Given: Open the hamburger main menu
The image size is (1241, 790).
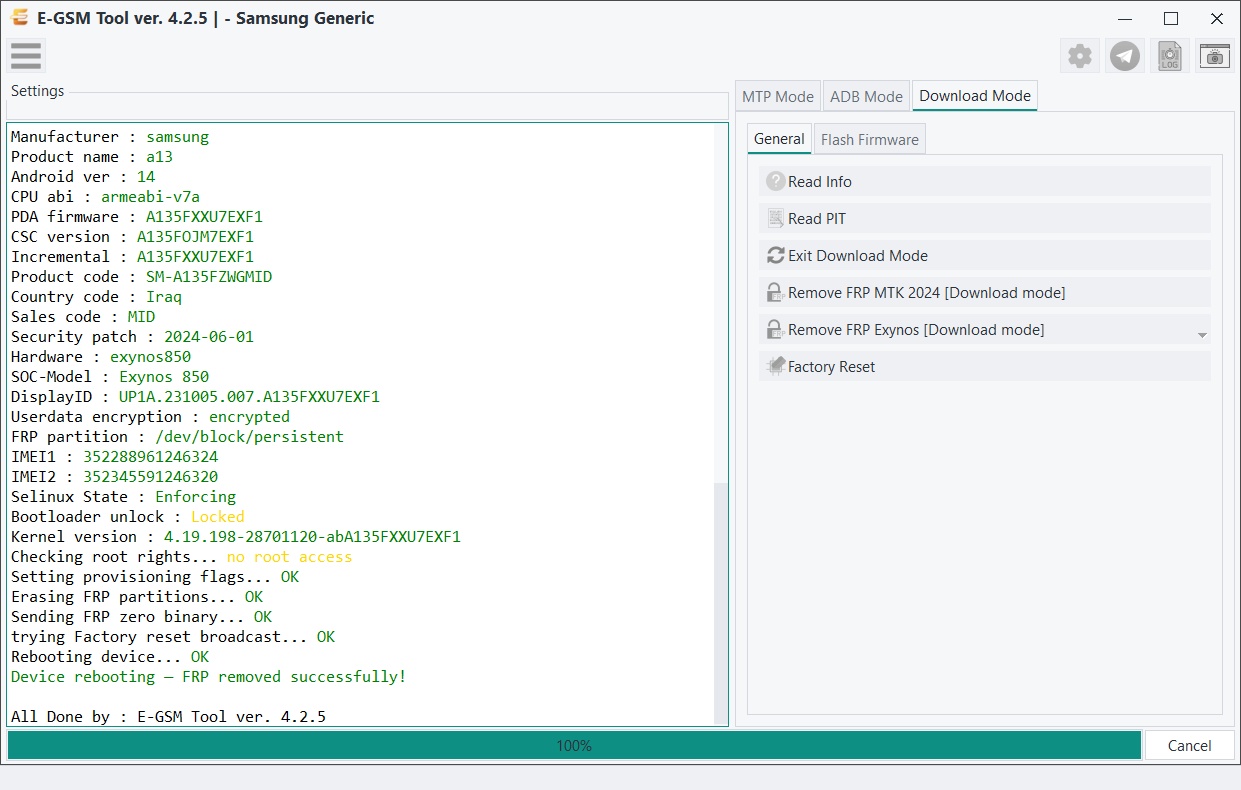Looking at the screenshot, I should [26, 56].
